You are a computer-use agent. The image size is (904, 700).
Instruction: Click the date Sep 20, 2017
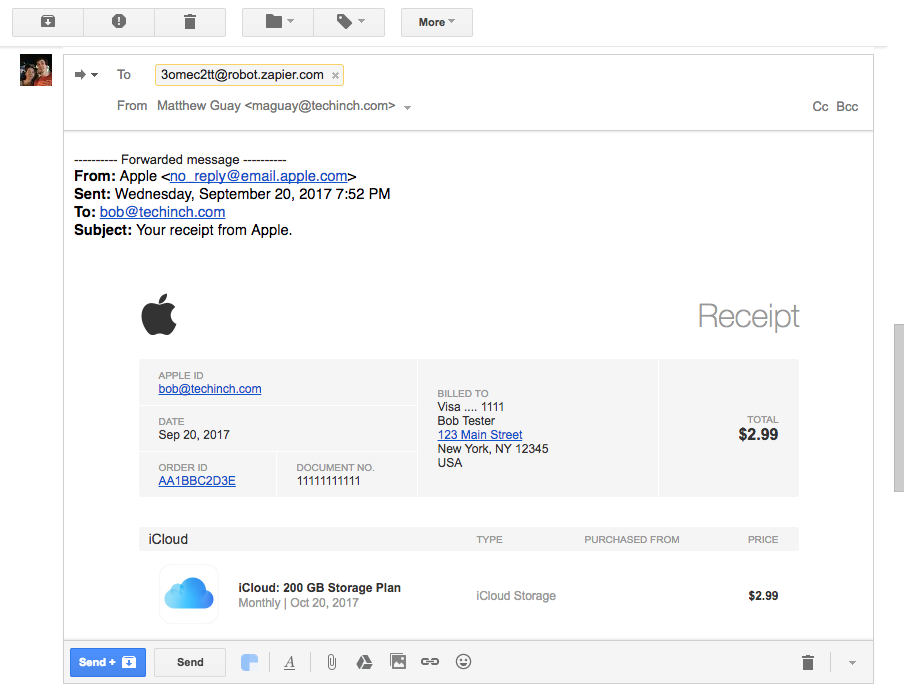pyautogui.click(x=194, y=435)
